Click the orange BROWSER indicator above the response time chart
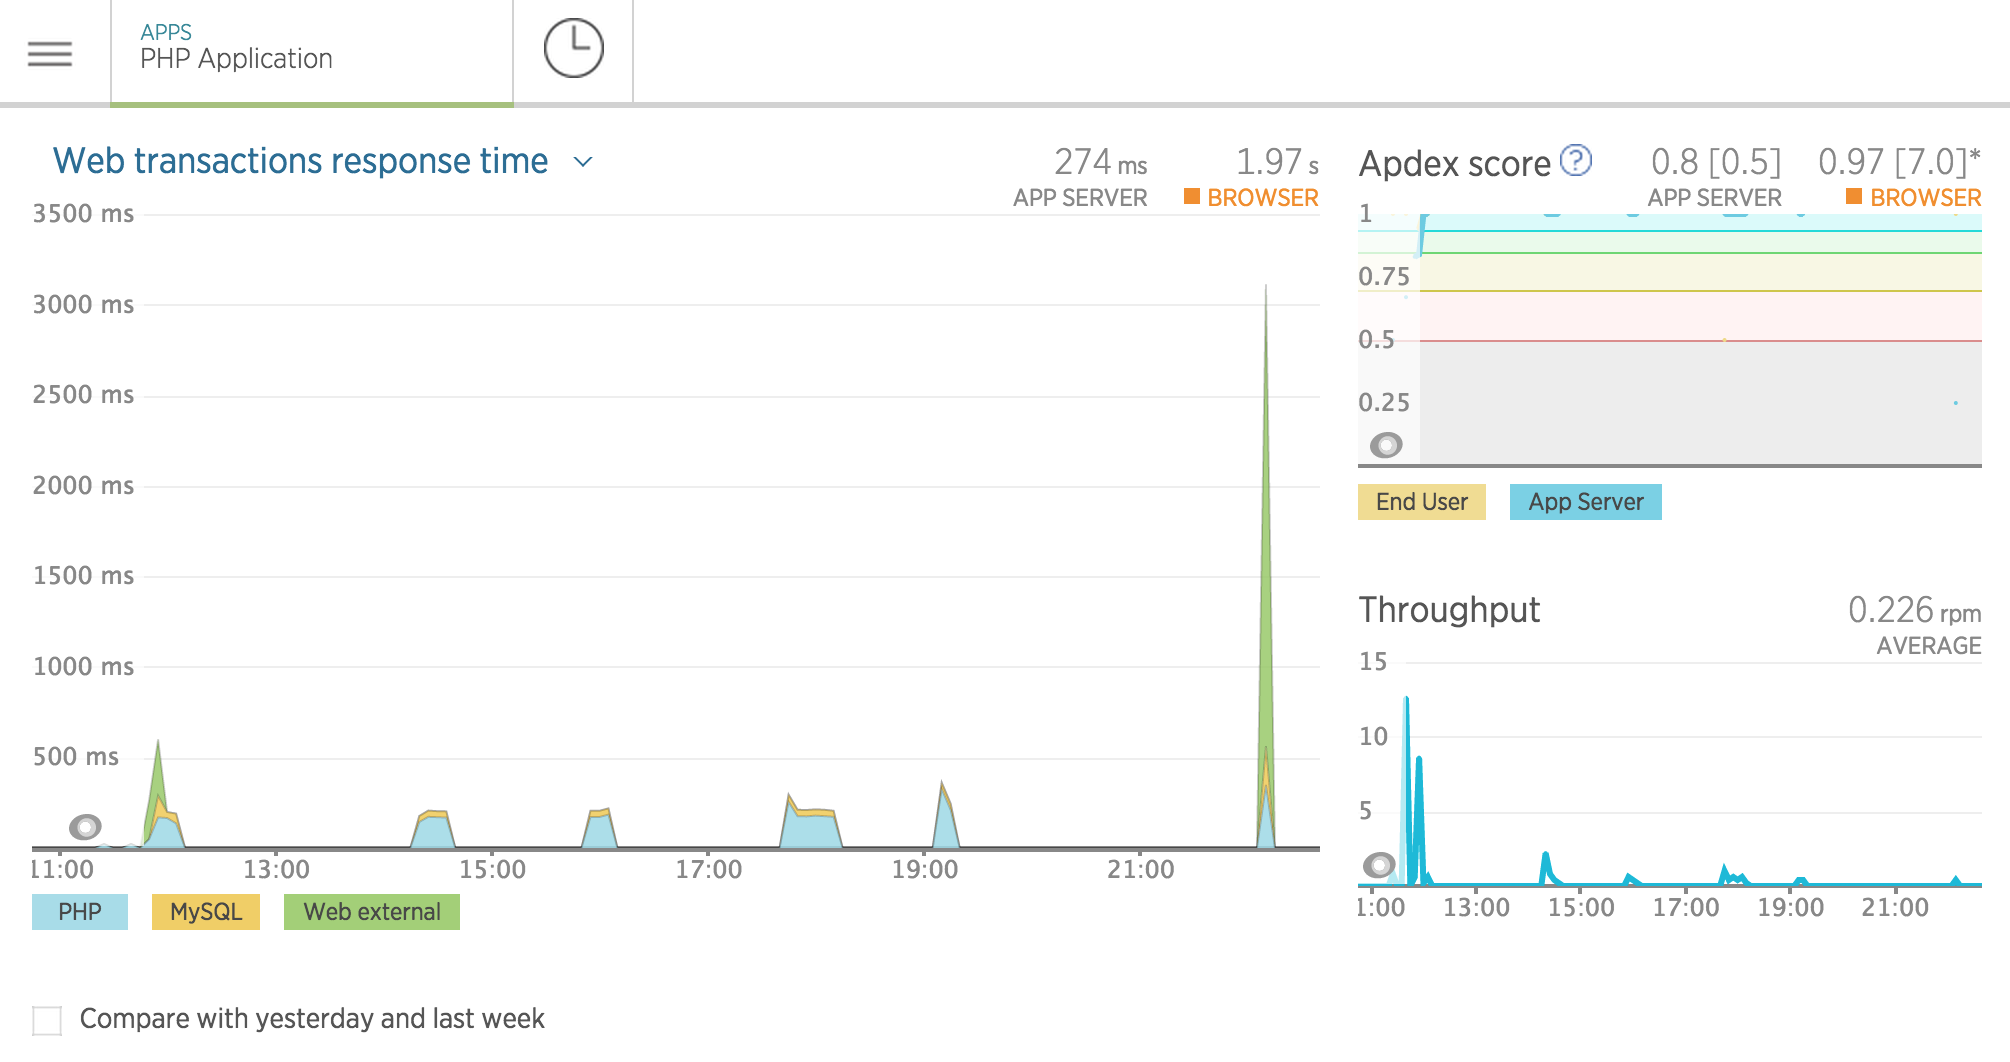Screen dimensions: 2010x1062 tap(1251, 198)
